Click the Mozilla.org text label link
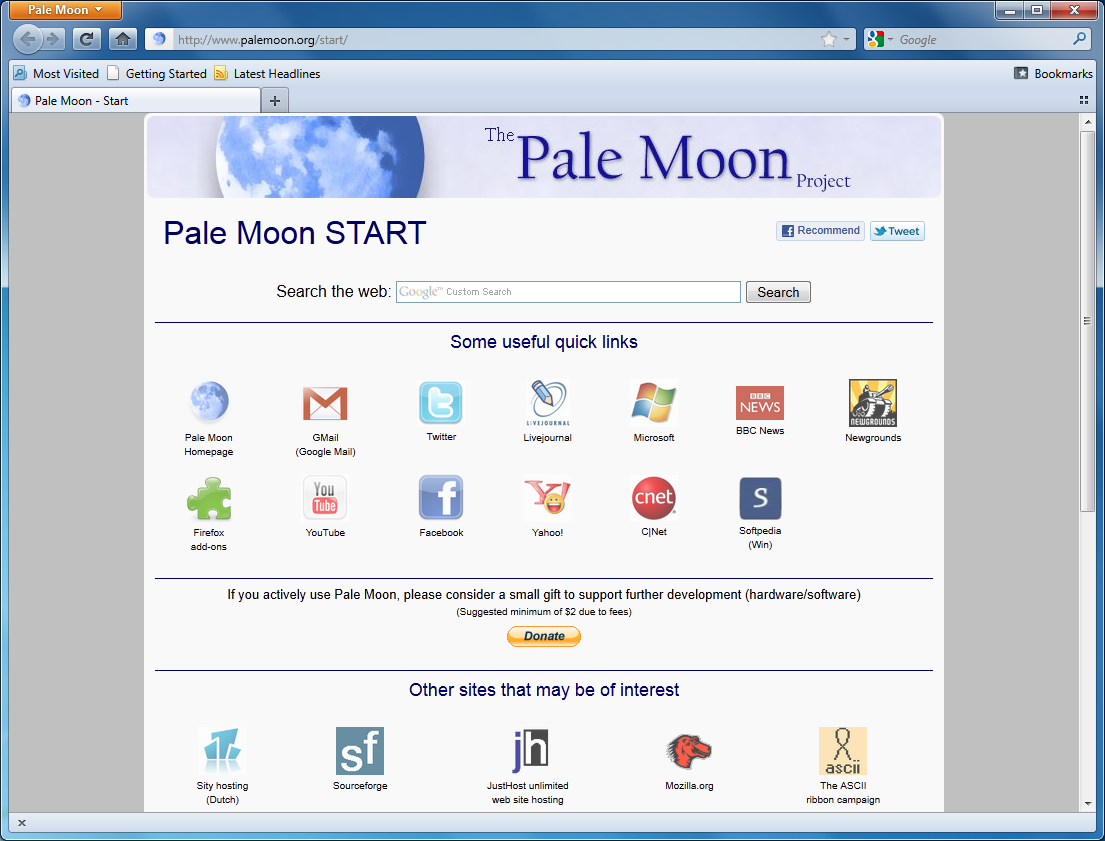The image size is (1105, 841). (x=689, y=786)
